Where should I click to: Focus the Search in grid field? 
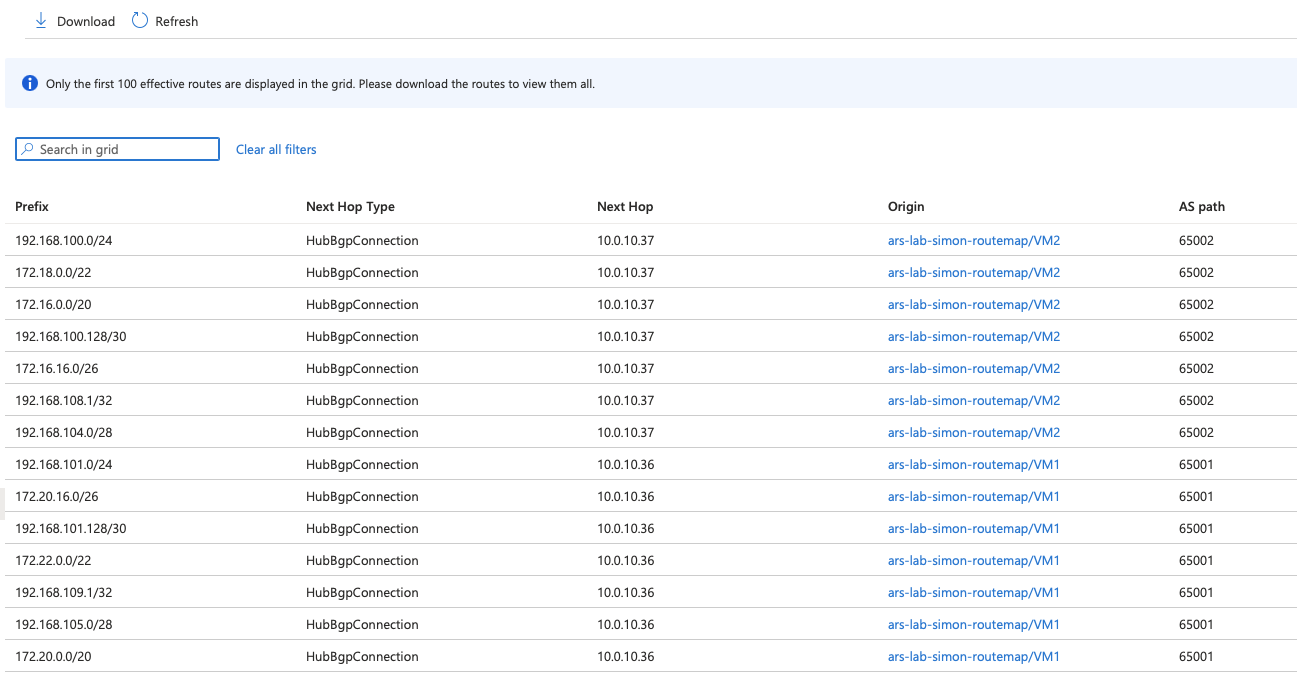[x=118, y=149]
